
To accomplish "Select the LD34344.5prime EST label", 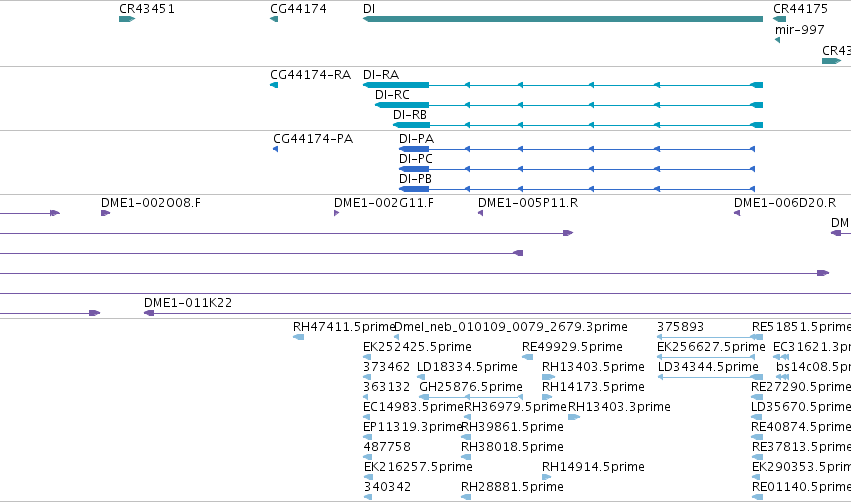I will pyautogui.click(x=708, y=366).
